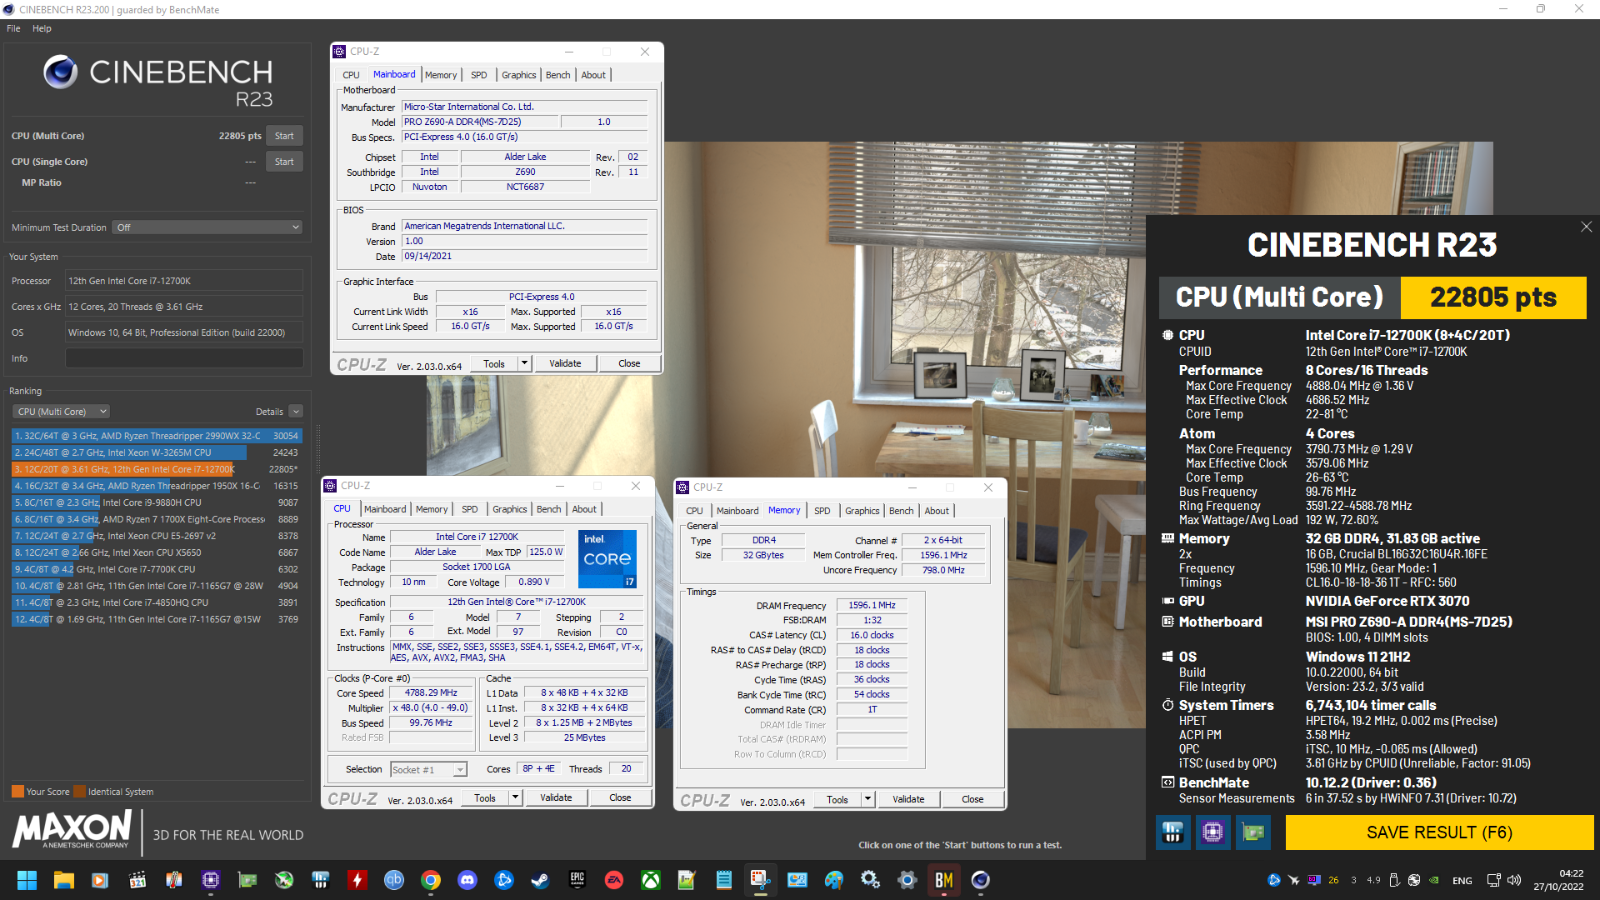Open the EA app from the taskbar
Image resolution: width=1600 pixels, height=900 pixels.
tap(614, 880)
